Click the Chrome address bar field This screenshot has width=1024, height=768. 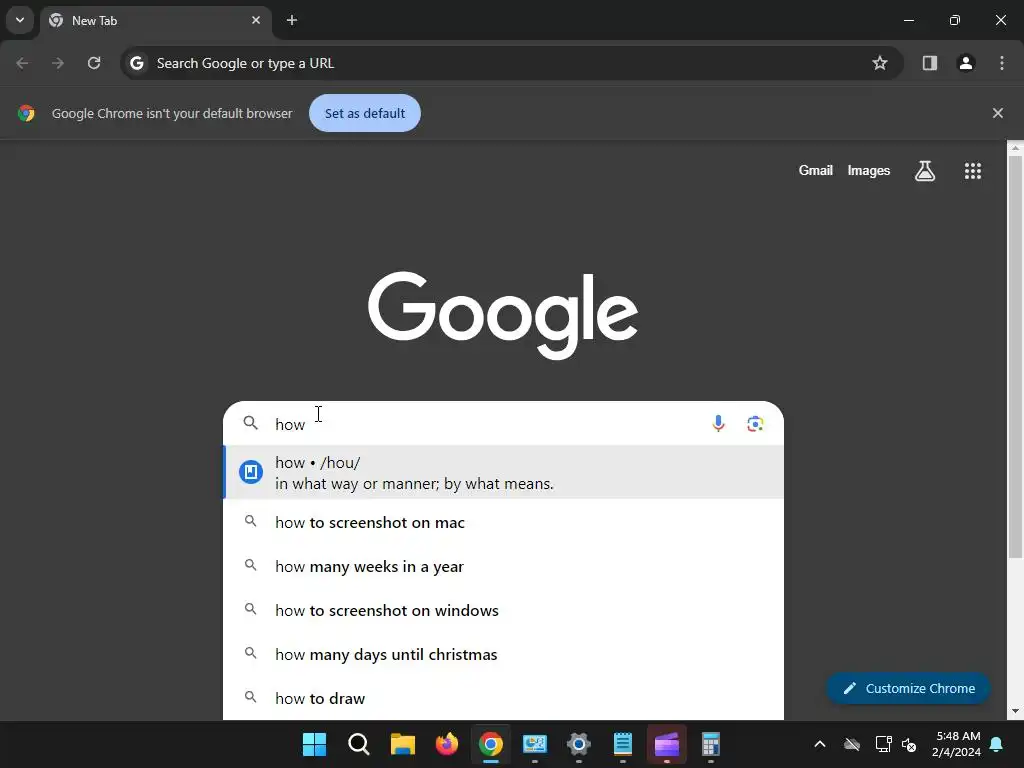pos(511,63)
